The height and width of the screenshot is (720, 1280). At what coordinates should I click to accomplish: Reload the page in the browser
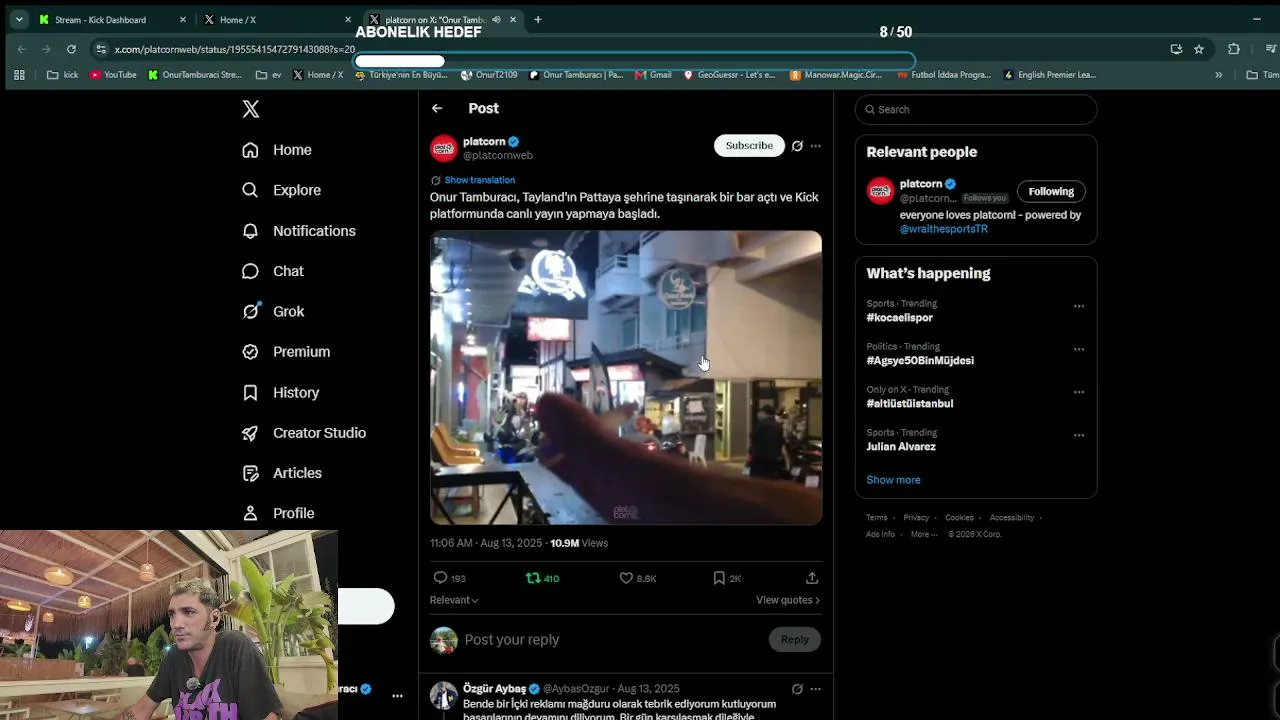[x=71, y=49]
